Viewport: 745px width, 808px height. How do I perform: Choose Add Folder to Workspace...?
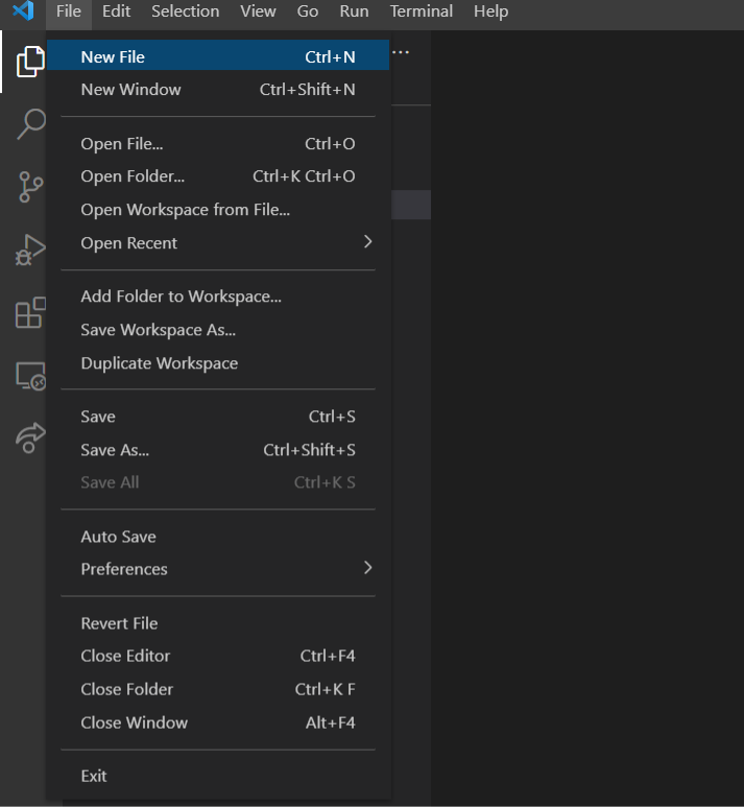pyautogui.click(x=218, y=296)
